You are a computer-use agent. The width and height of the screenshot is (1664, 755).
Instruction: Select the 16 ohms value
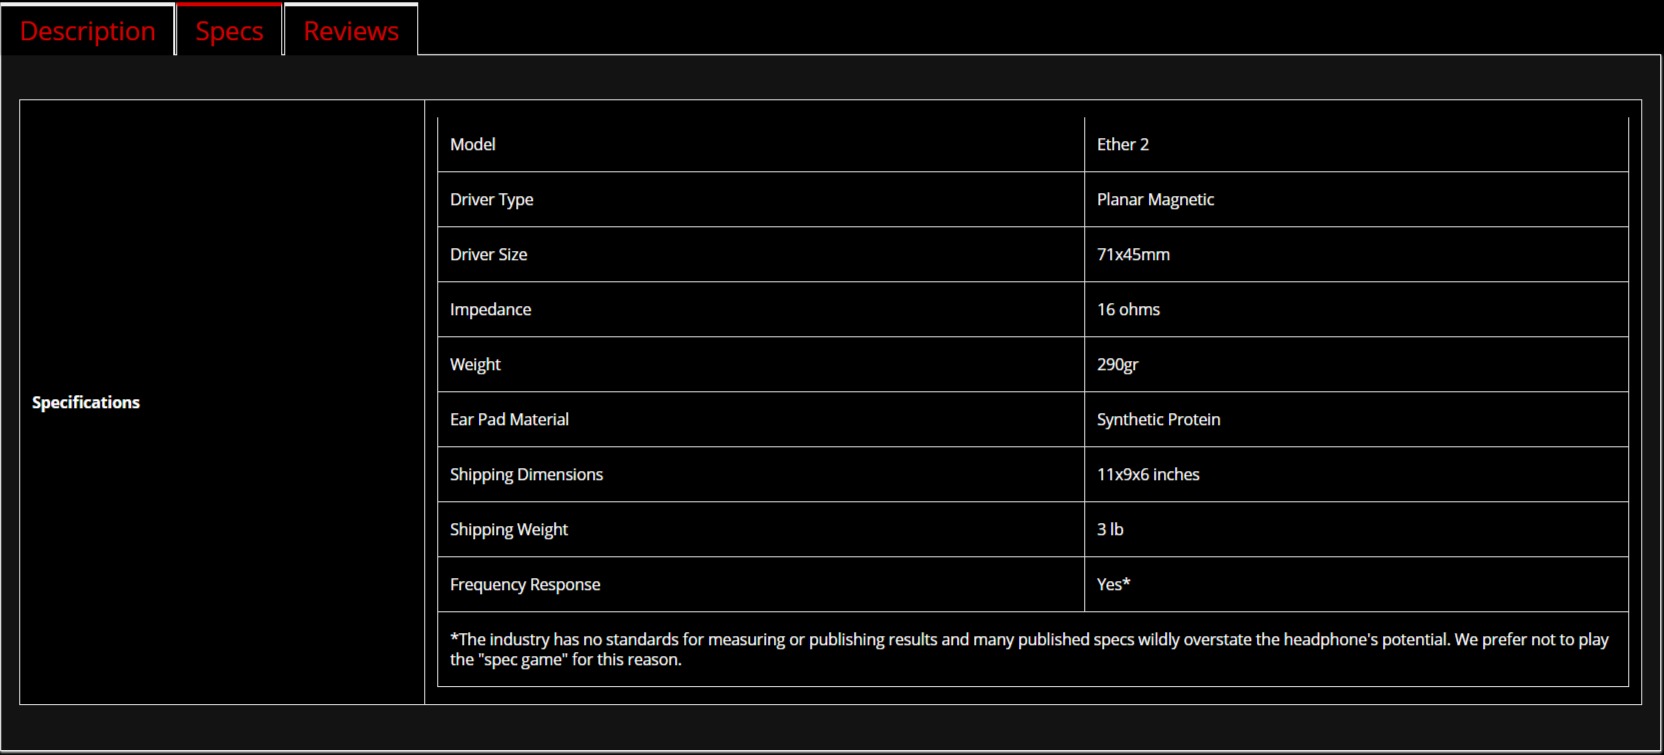pyautogui.click(x=1129, y=309)
